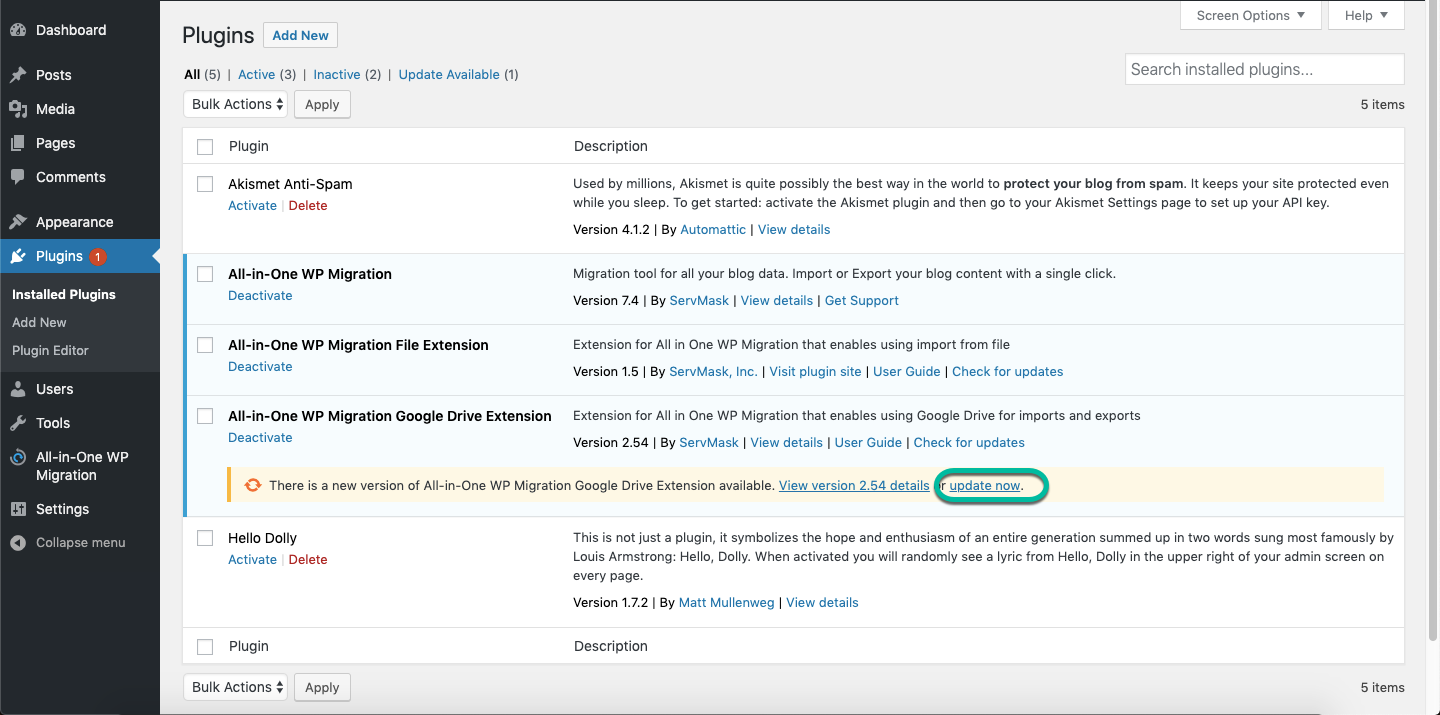Image resolution: width=1440 pixels, height=715 pixels.
Task: Click the All-in-One WP Migration sidebar icon
Action: point(18,458)
